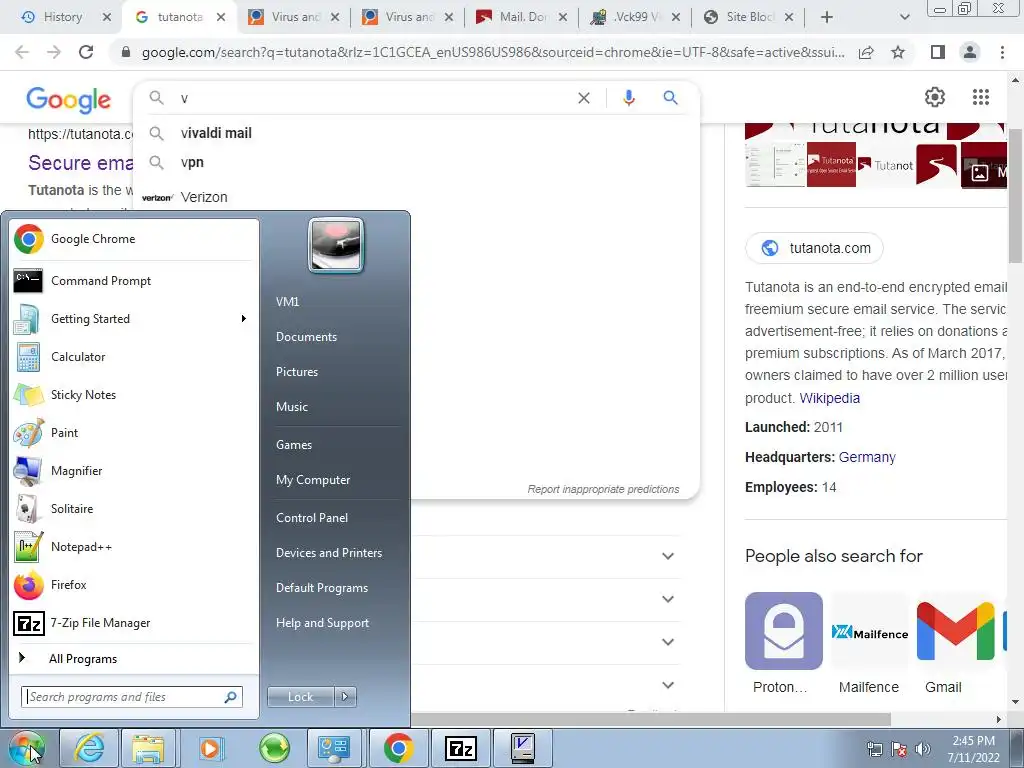Viewport: 1024px width, 768px height.
Task: Open Music from Start menu
Action: coord(292,407)
